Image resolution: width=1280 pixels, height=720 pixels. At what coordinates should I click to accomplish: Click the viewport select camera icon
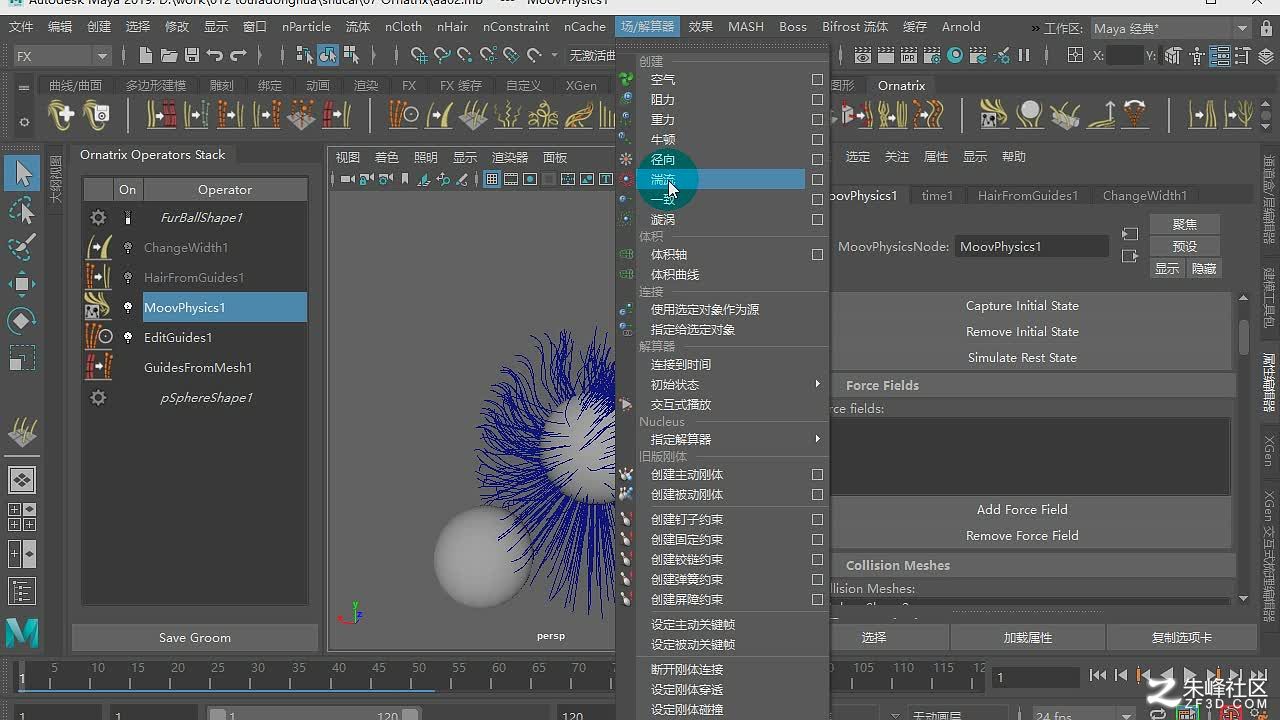point(347,180)
